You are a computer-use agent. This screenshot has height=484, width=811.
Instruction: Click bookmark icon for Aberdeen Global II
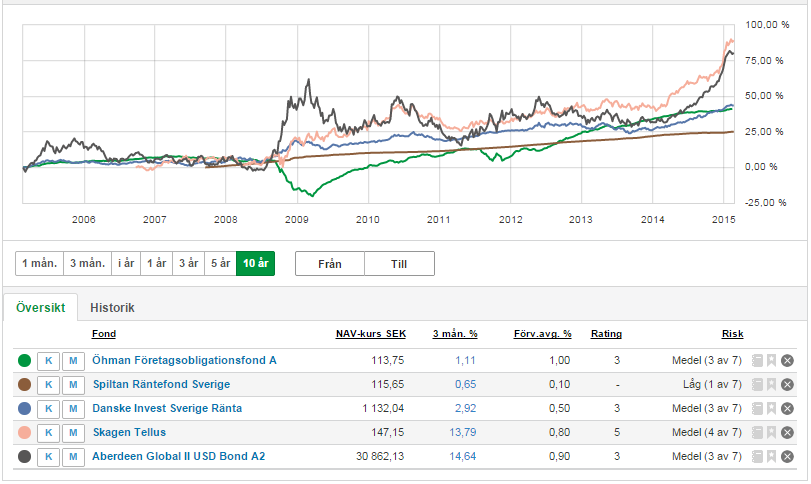(771, 457)
